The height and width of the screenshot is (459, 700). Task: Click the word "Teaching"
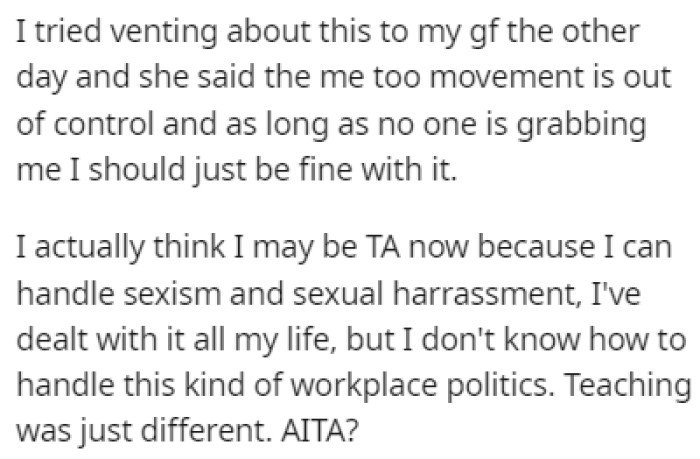pyautogui.click(x=625, y=386)
